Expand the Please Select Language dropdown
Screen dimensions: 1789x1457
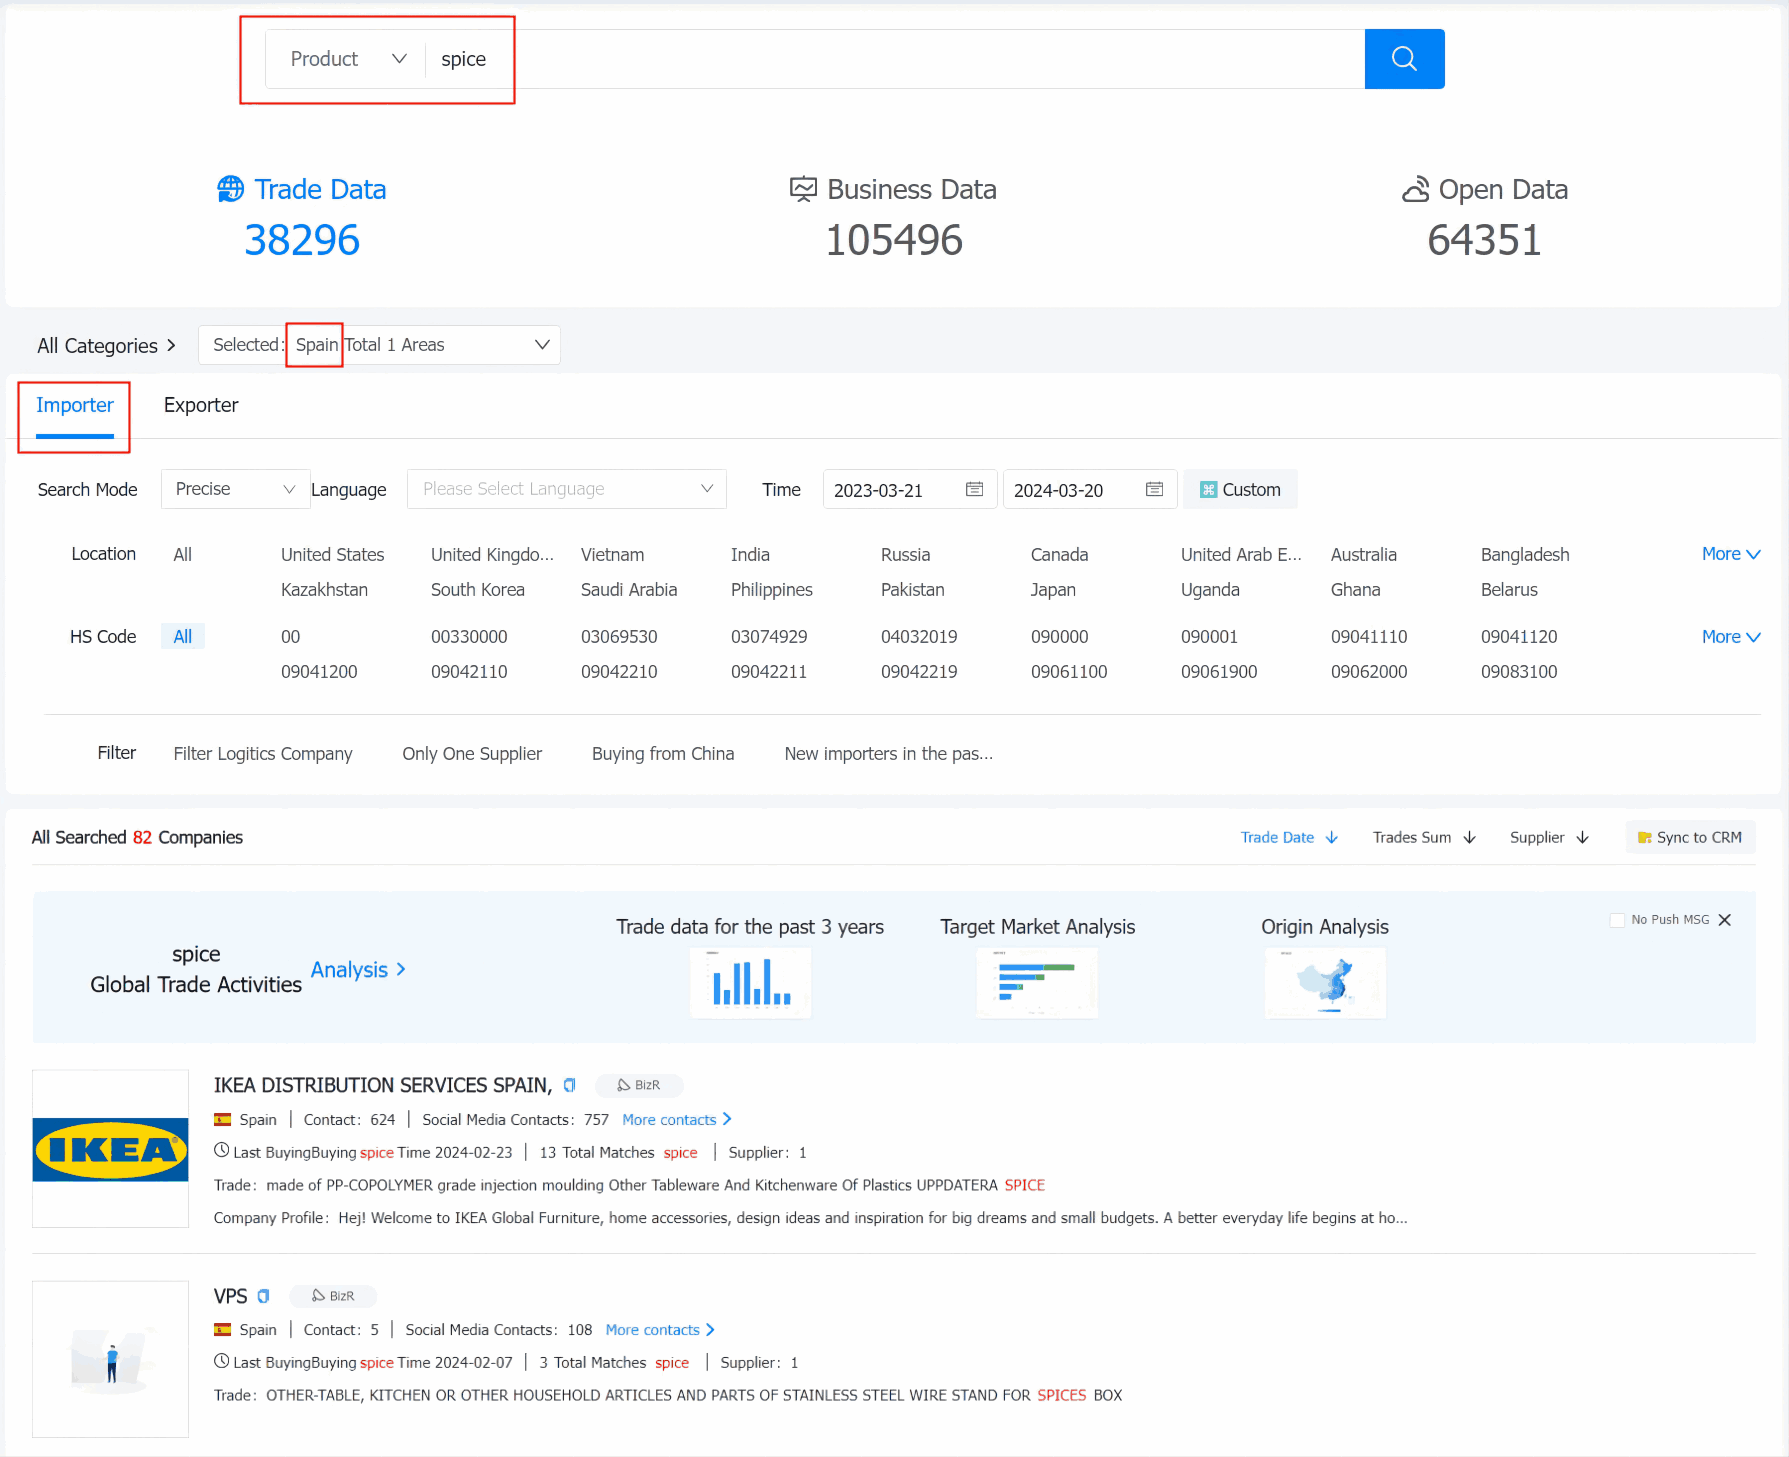pos(566,489)
